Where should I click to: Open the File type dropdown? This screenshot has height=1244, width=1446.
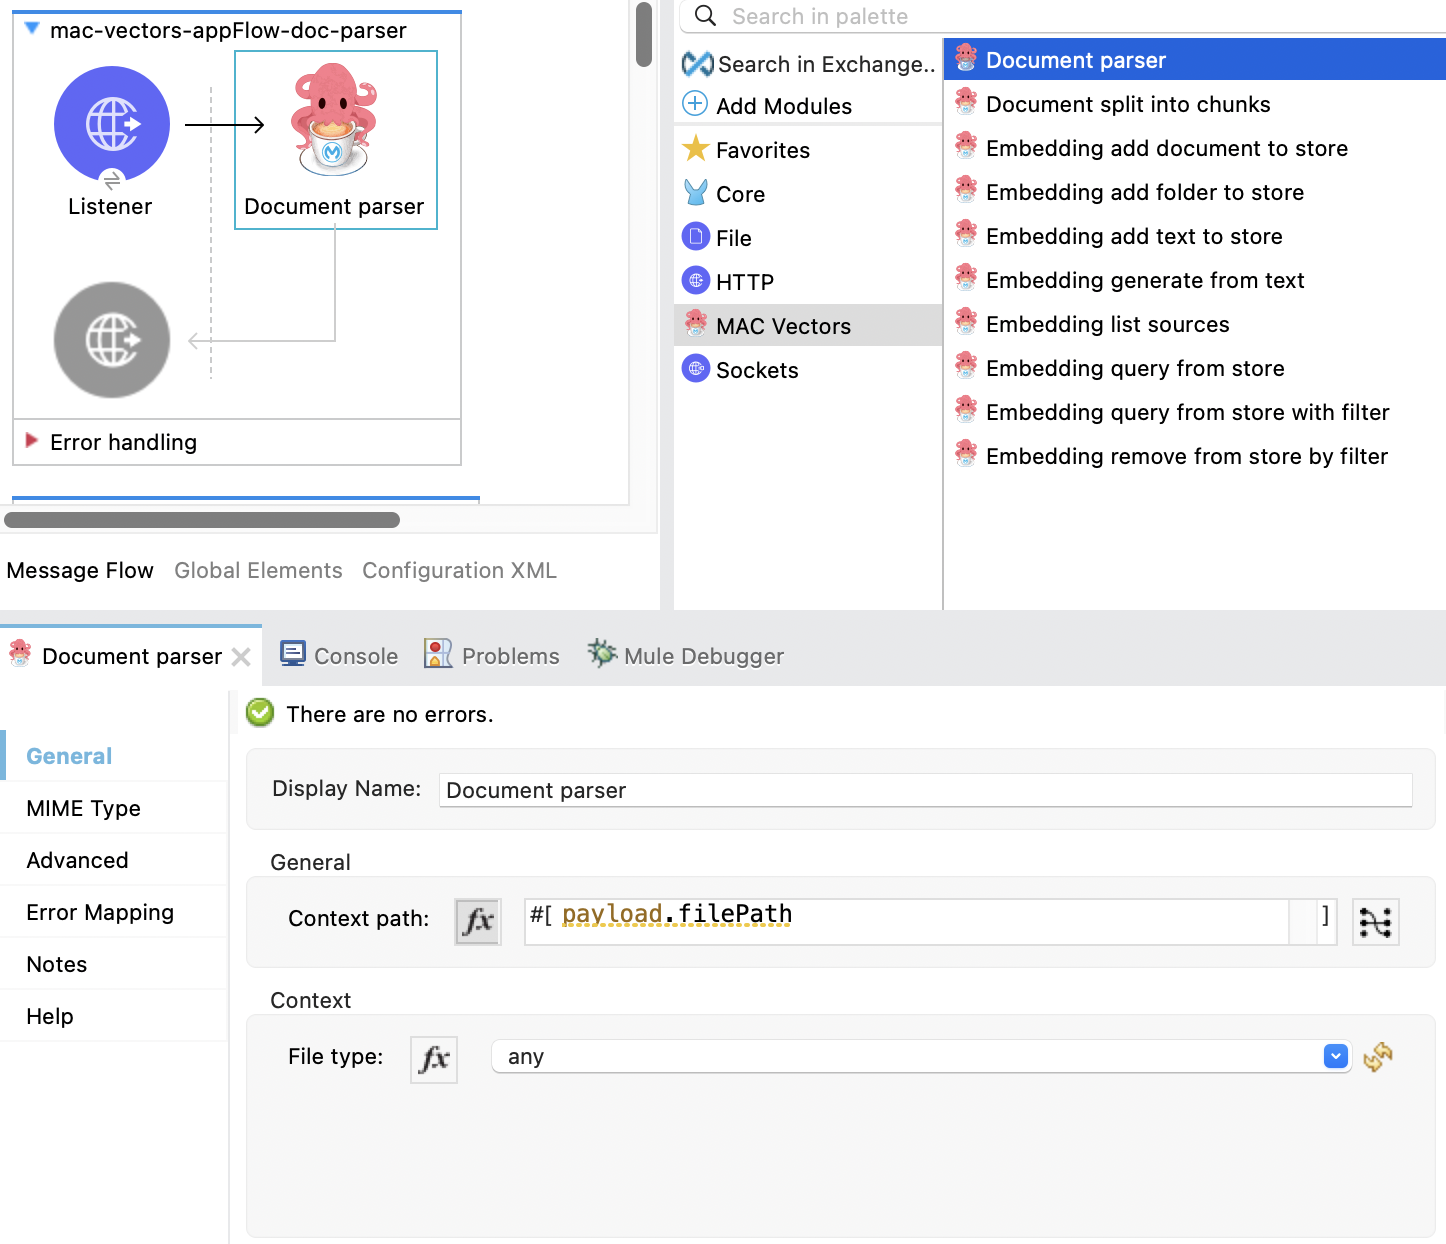click(x=921, y=1056)
